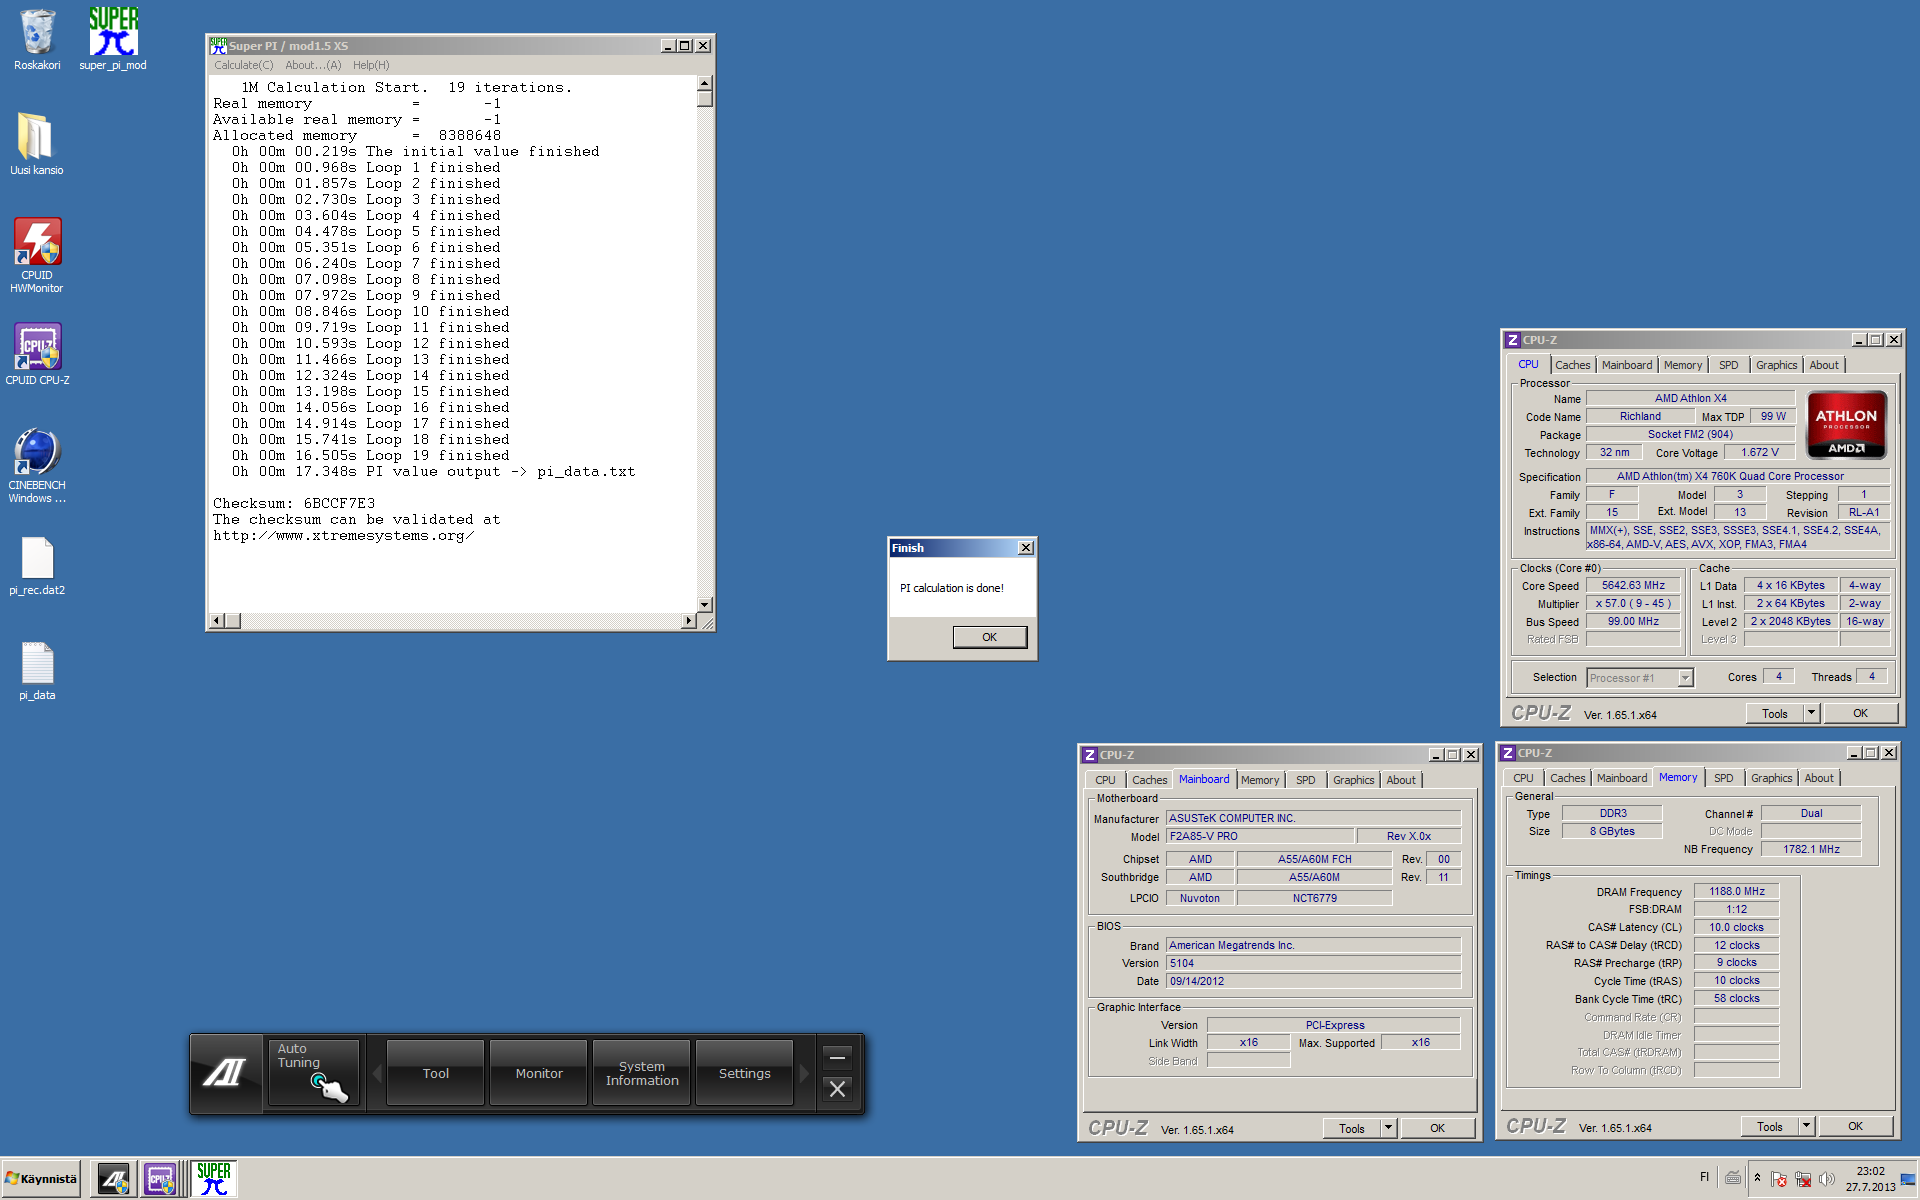
Task: Click the Super PI taskbar button
Action: (x=213, y=1179)
